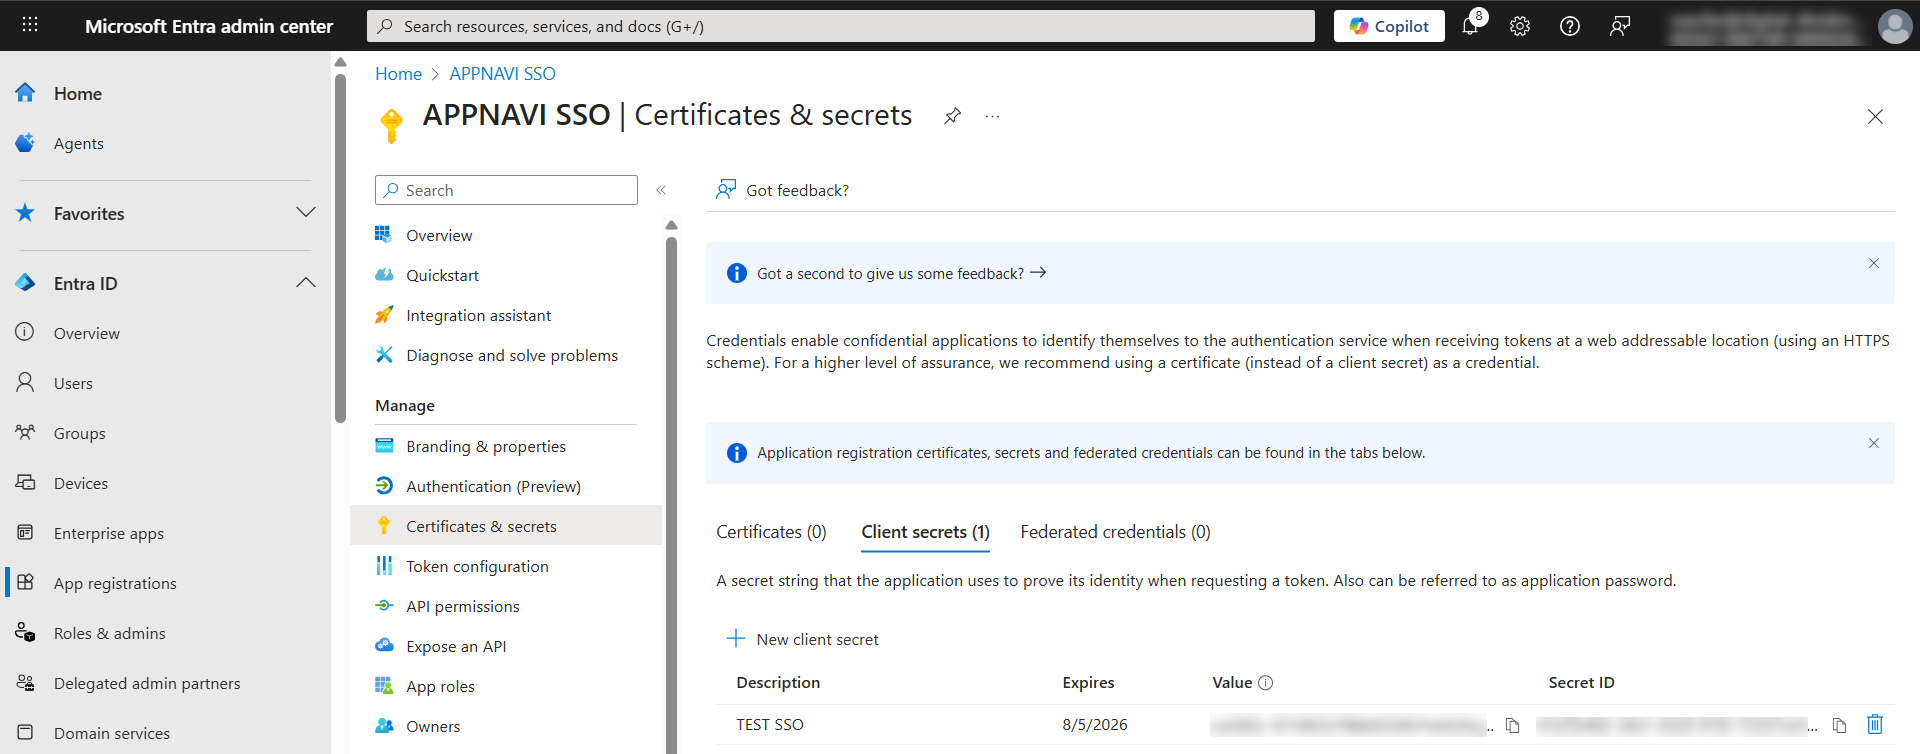Screen dimensions: 1920x754
Task: Dismiss the tabs information banner
Action: click(x=1874, y=443)
